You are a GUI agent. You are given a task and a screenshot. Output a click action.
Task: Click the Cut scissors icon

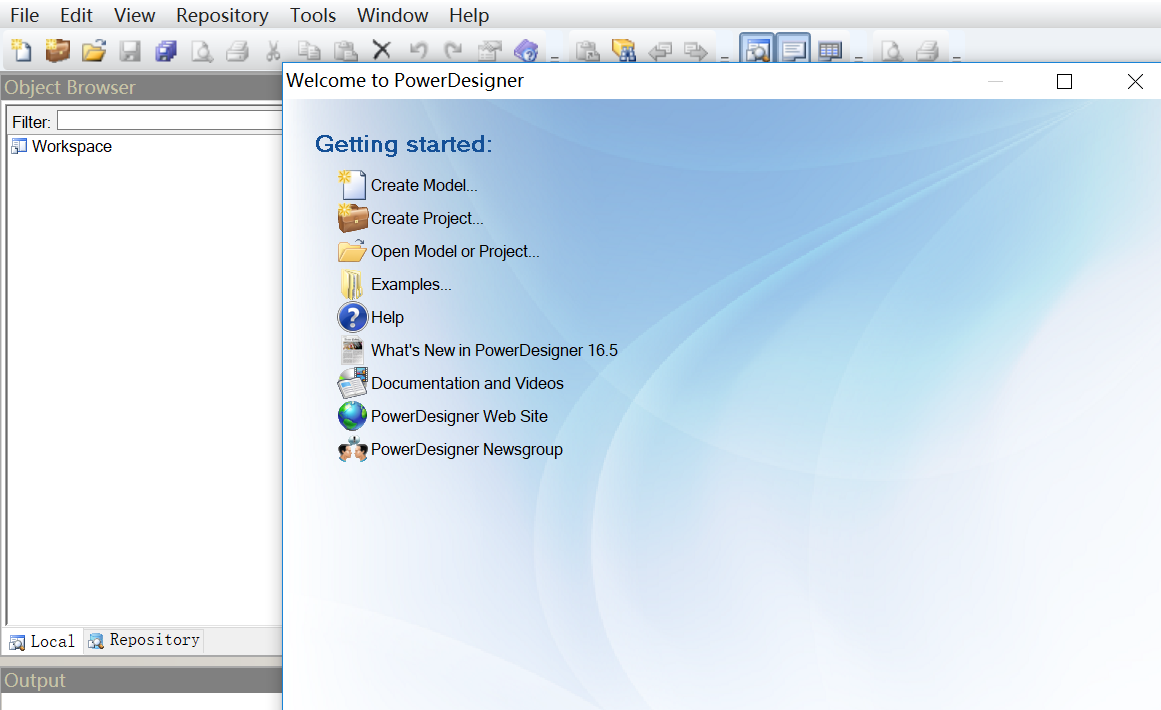pos(273,50)
